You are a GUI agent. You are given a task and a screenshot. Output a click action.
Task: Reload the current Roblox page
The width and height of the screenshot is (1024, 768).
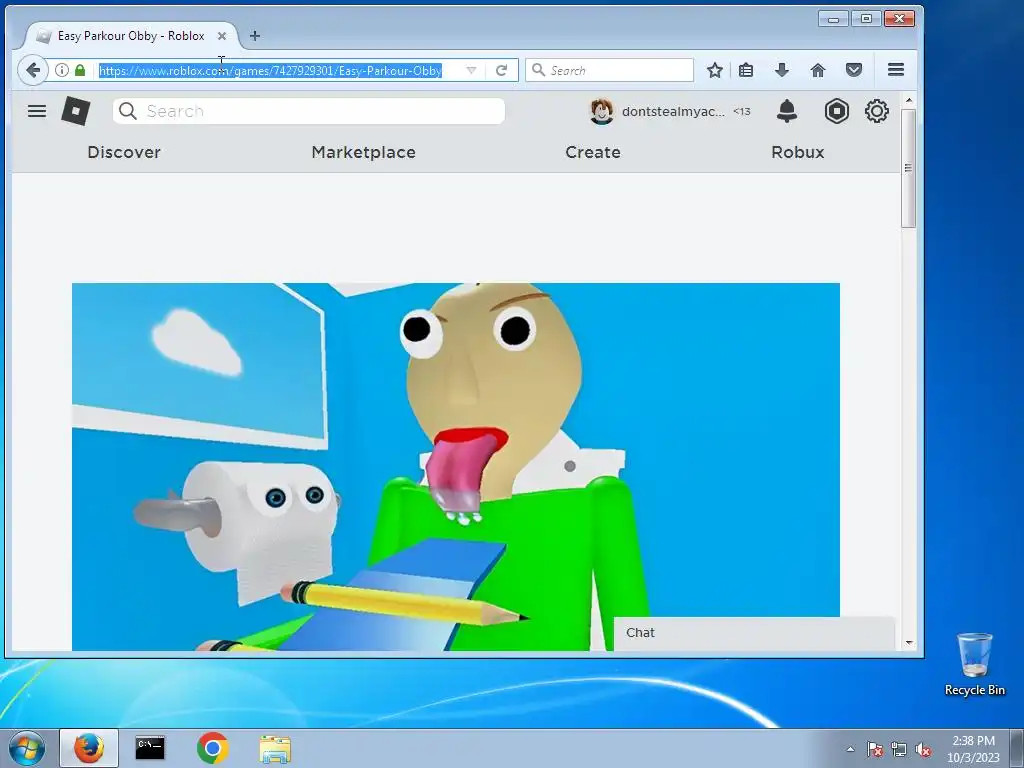tap(501, 70)
